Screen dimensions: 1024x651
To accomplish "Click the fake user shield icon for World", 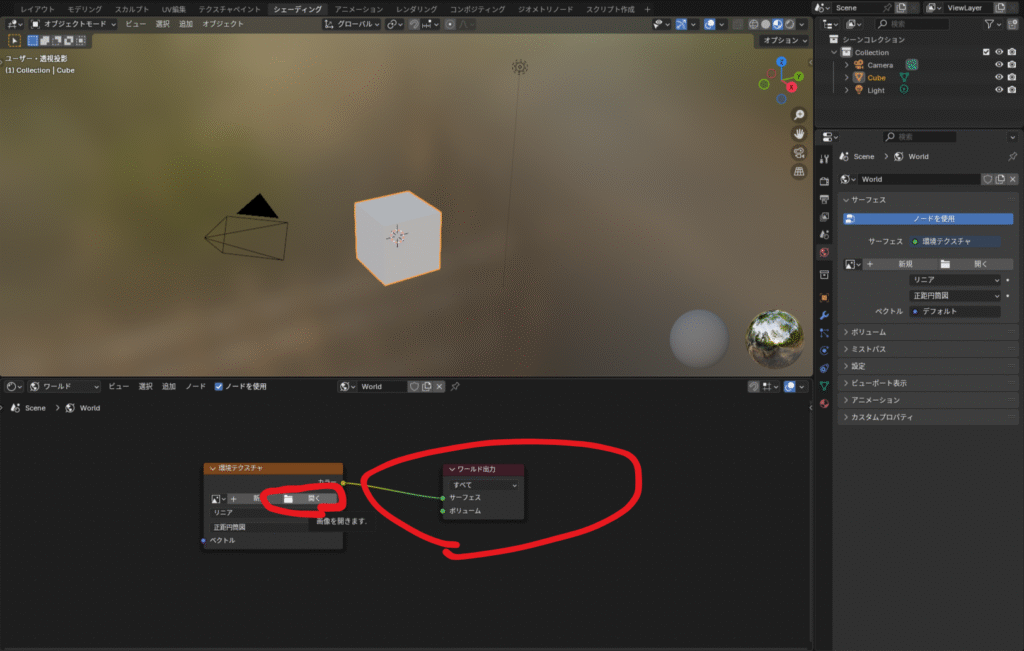I will coord(987,179).
